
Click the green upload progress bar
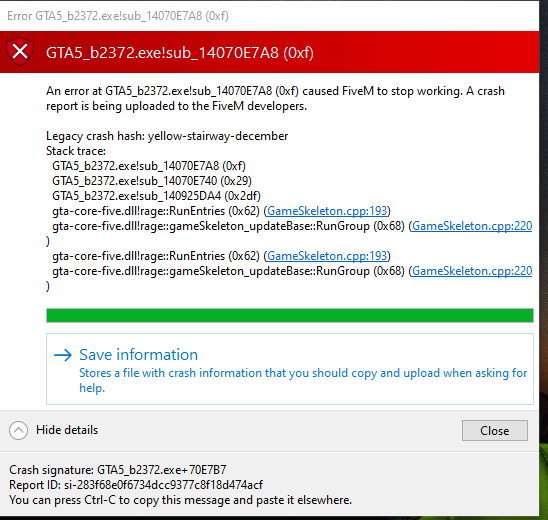click(x=290, y=315)
